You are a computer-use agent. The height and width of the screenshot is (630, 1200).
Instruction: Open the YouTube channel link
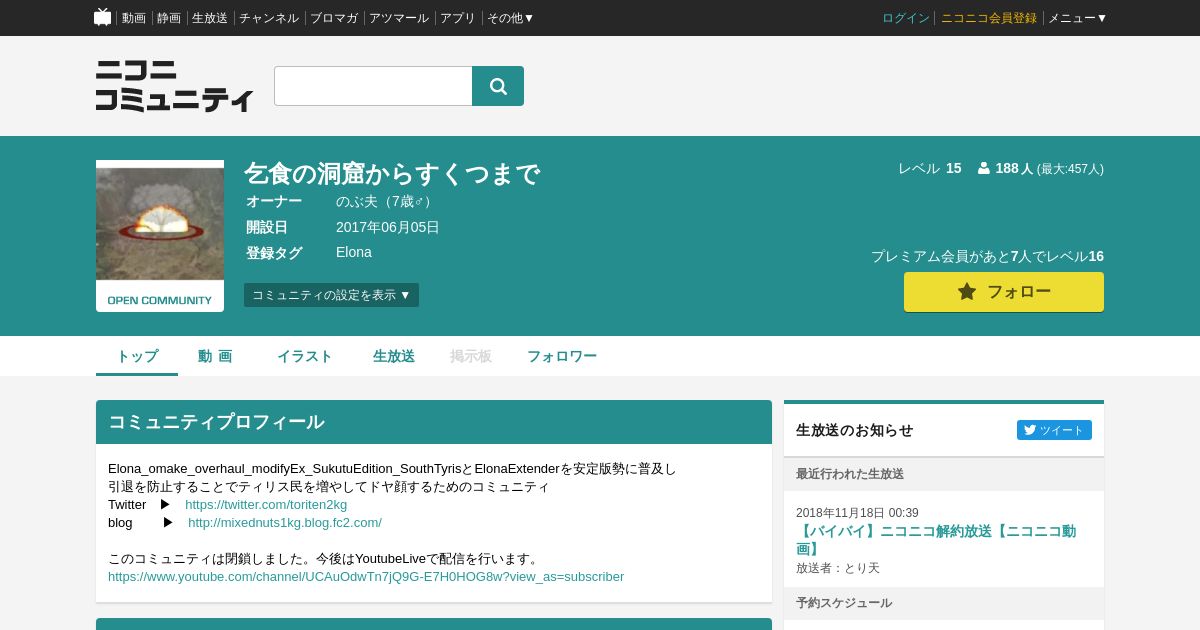coord(366,577)
